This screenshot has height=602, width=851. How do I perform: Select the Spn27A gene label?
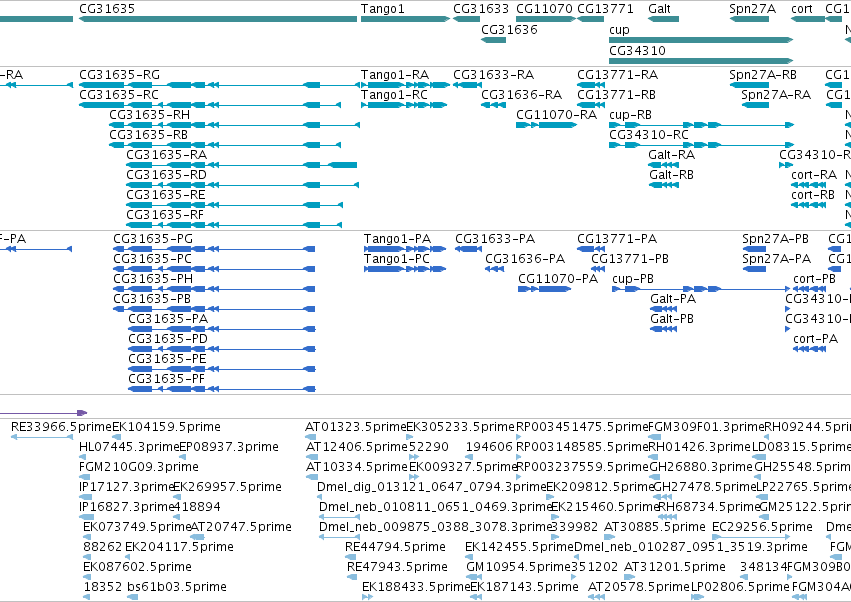(752, 9)
